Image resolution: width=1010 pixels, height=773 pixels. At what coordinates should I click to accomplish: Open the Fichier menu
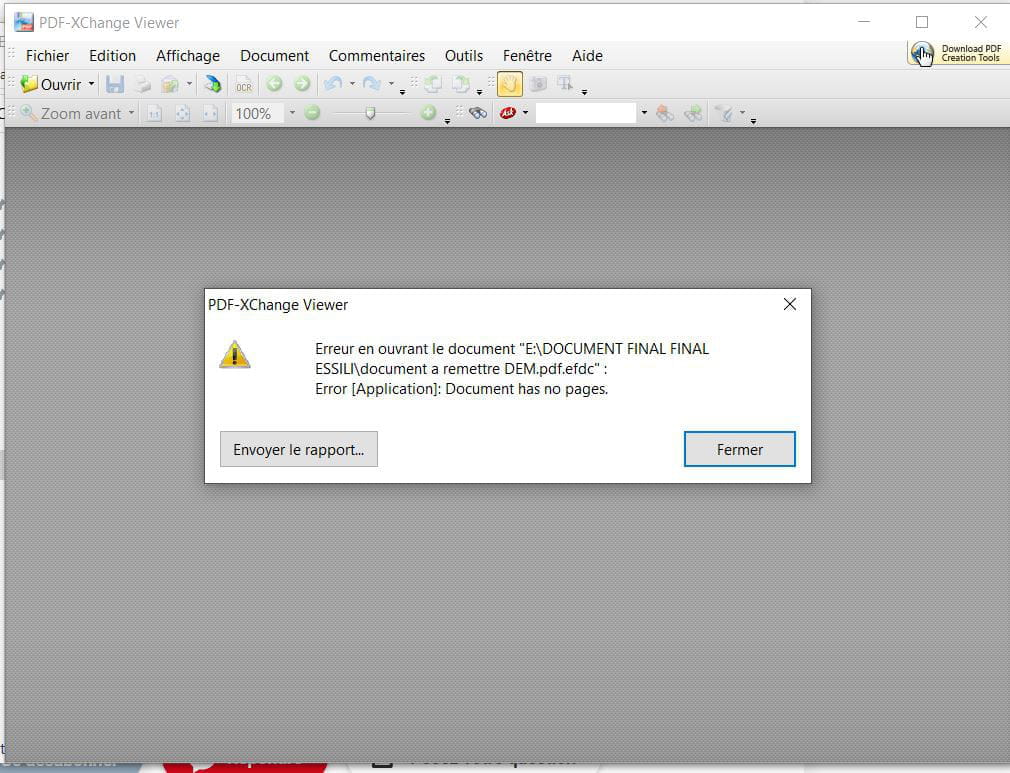click(x=47, y=56)
